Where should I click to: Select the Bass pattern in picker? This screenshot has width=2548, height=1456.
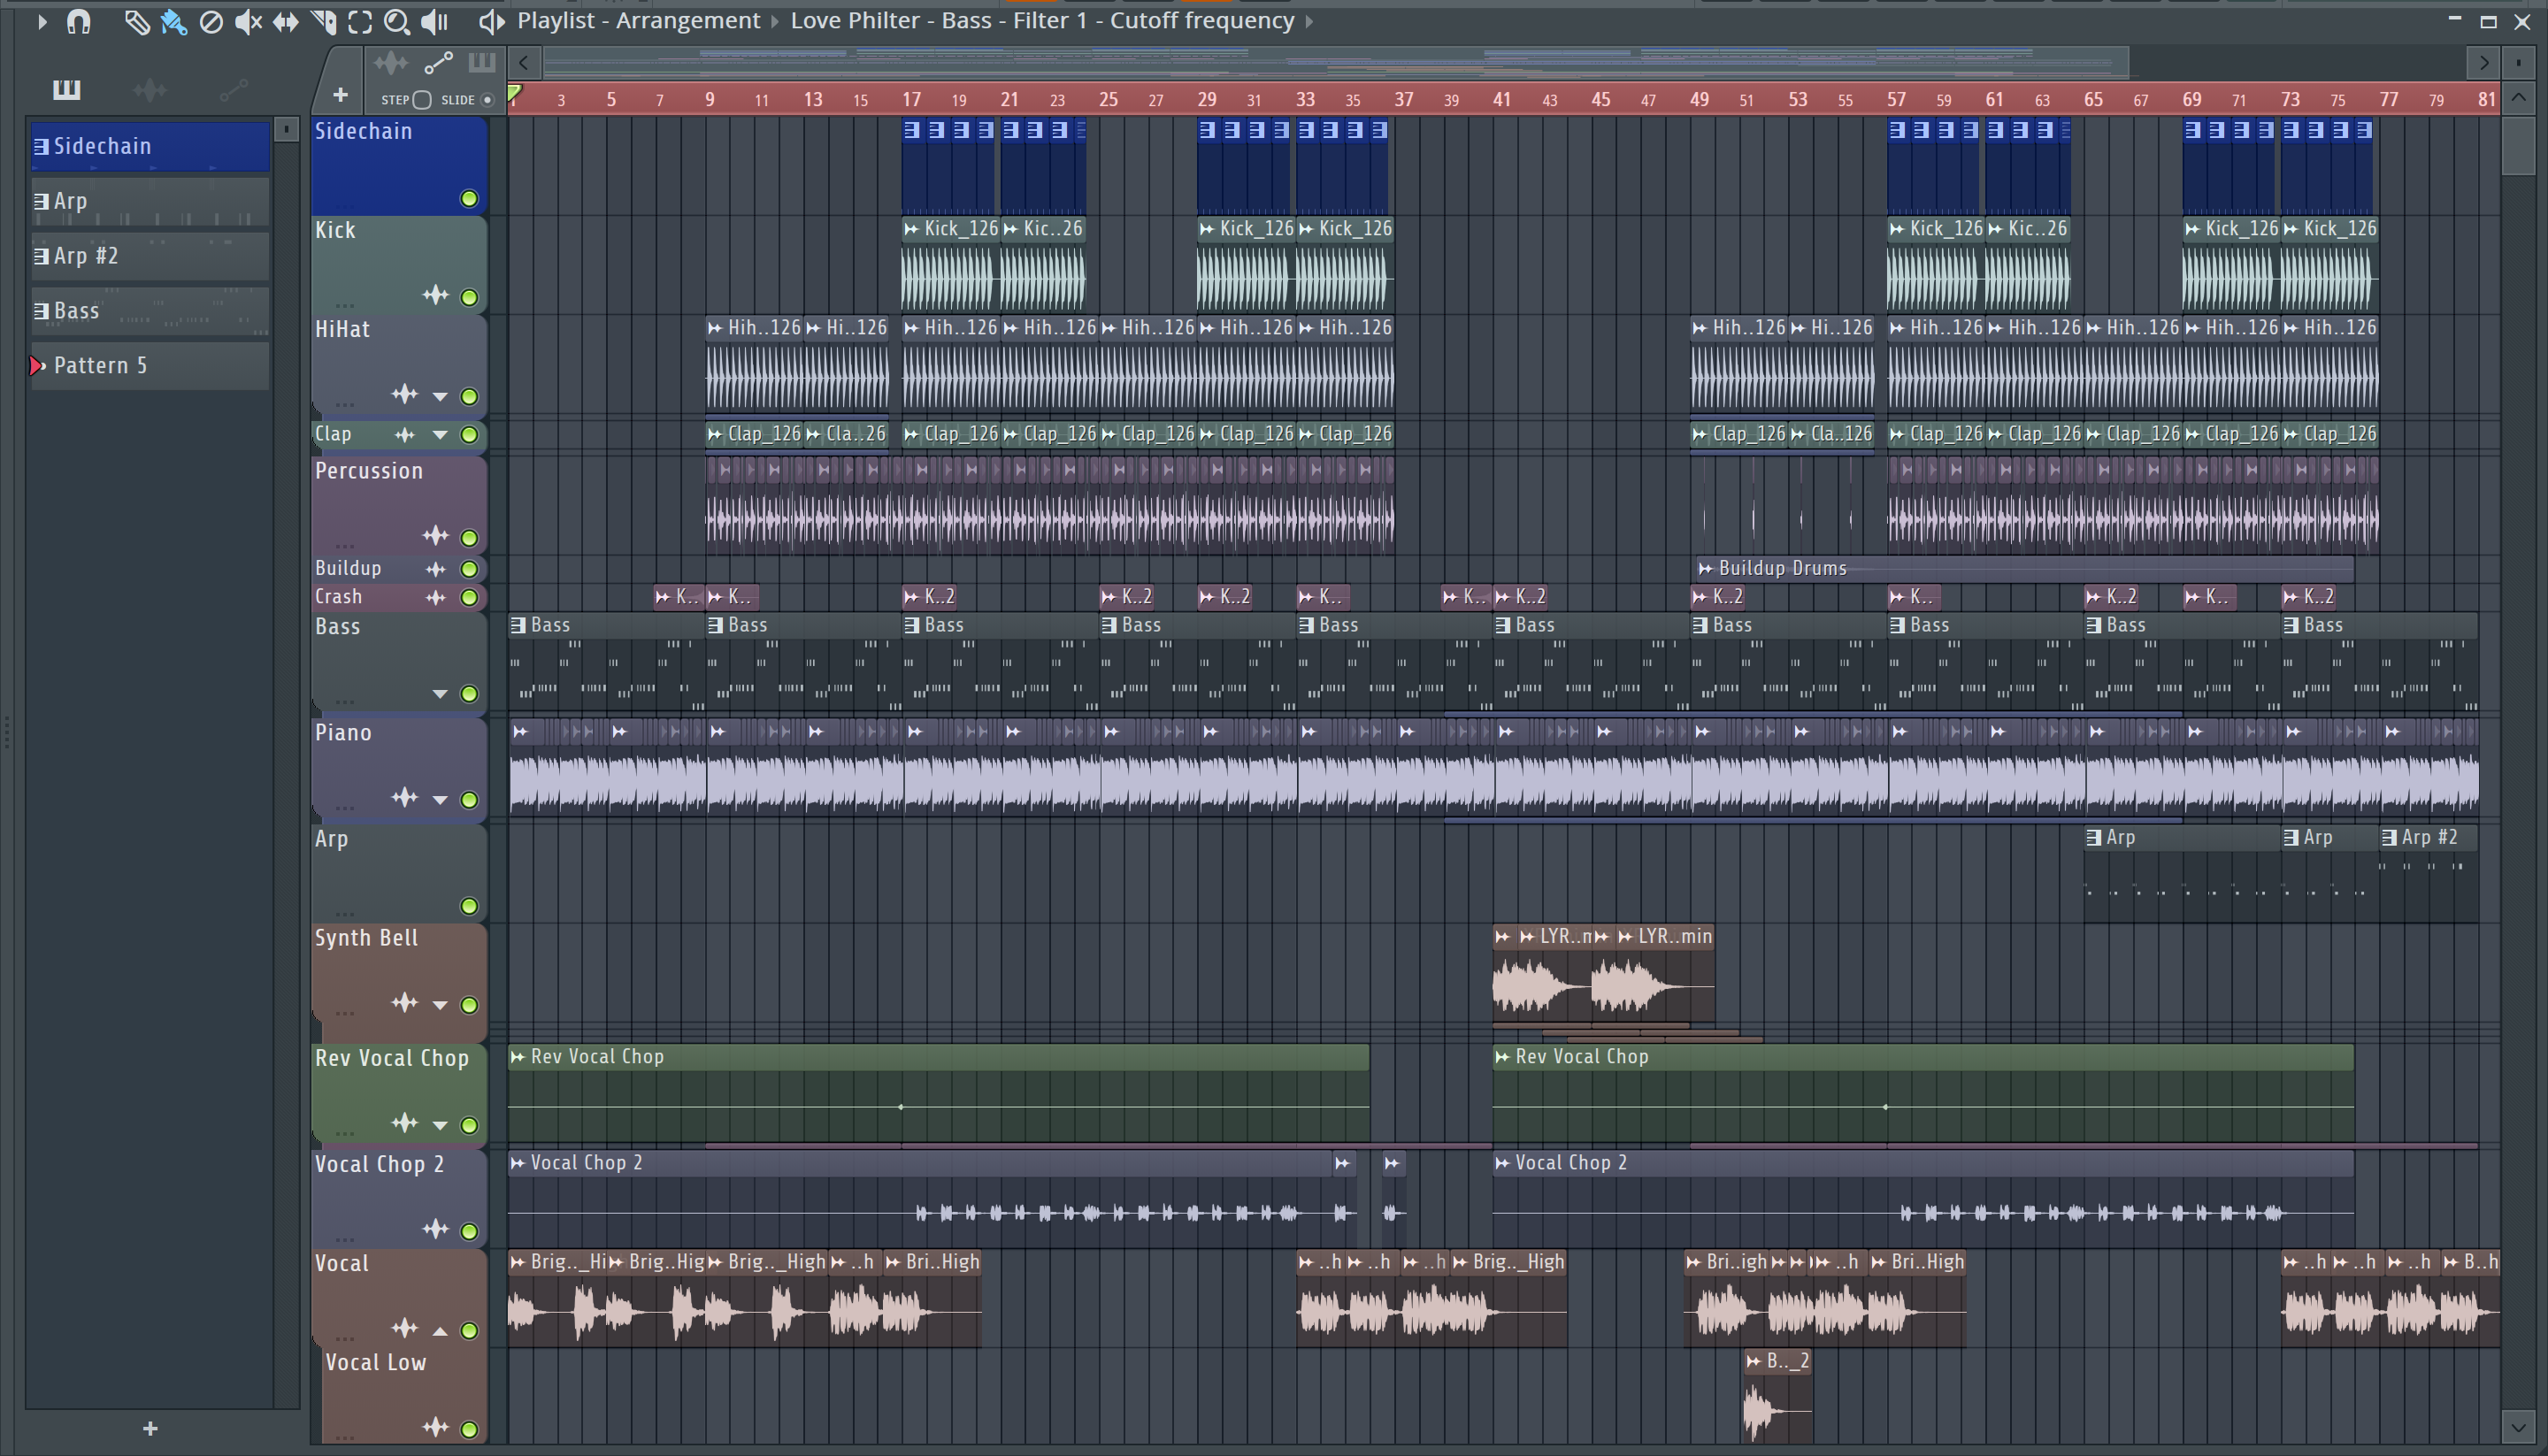click(150, 312)
